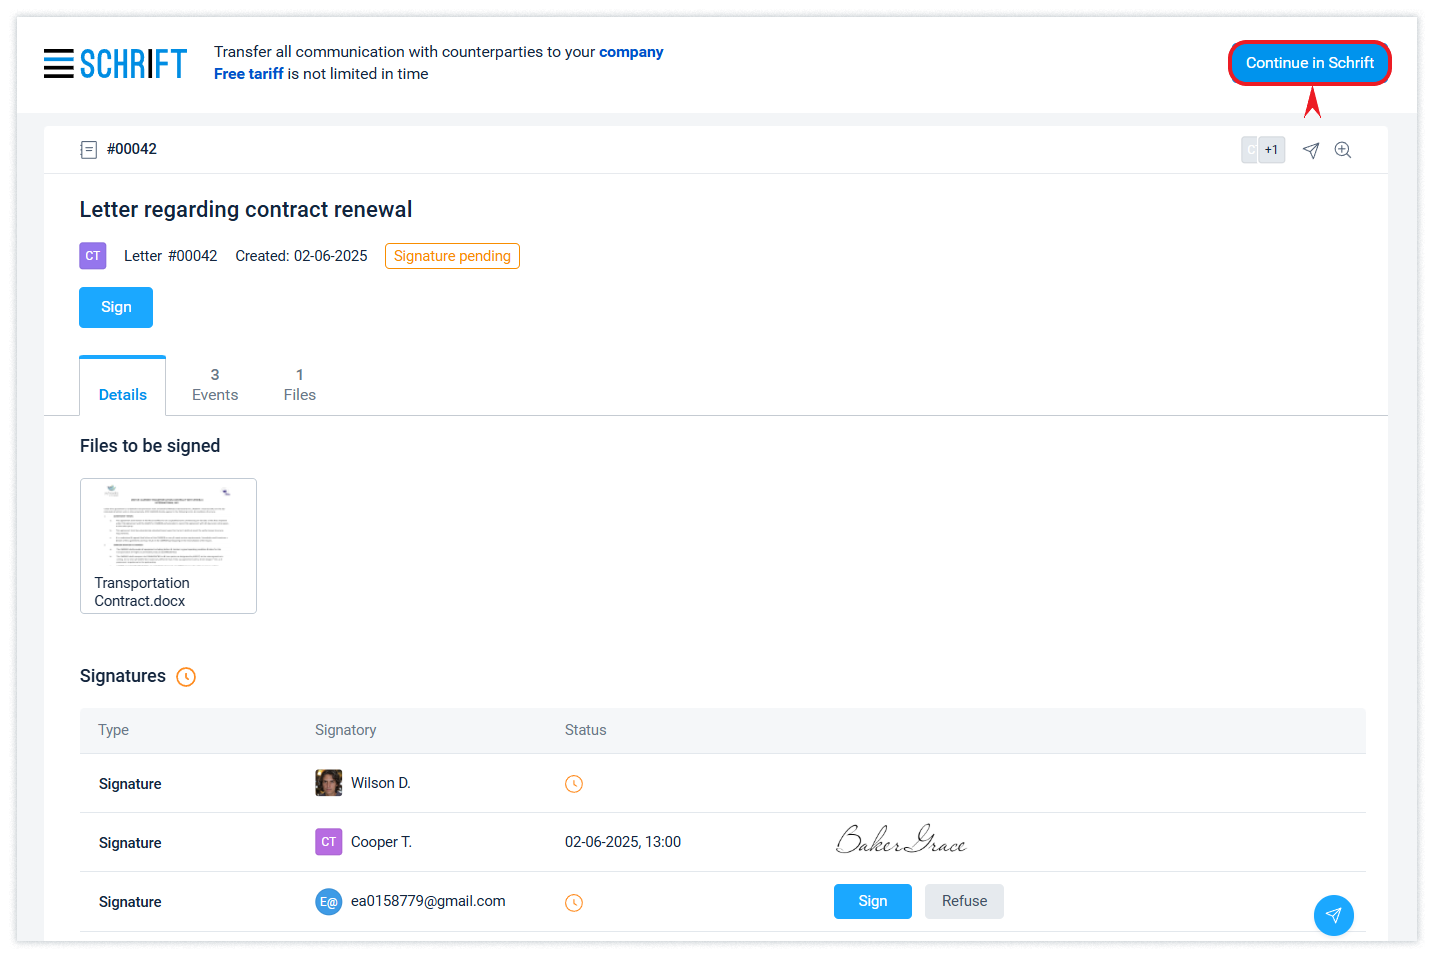The width and height of the screenshot is (1433, 957).
Task: Click Refuse in the ea0158779 row
Action: 964,901
